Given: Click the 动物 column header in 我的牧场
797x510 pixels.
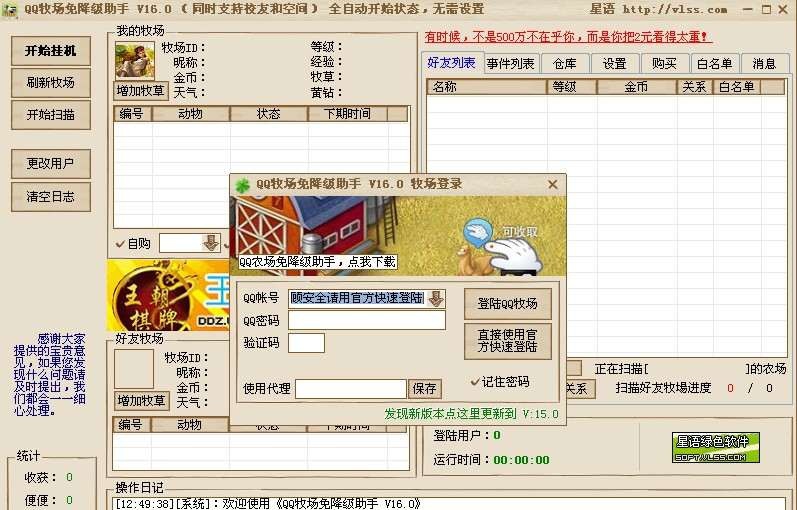Looking at the screenshot, I should 191,113.
